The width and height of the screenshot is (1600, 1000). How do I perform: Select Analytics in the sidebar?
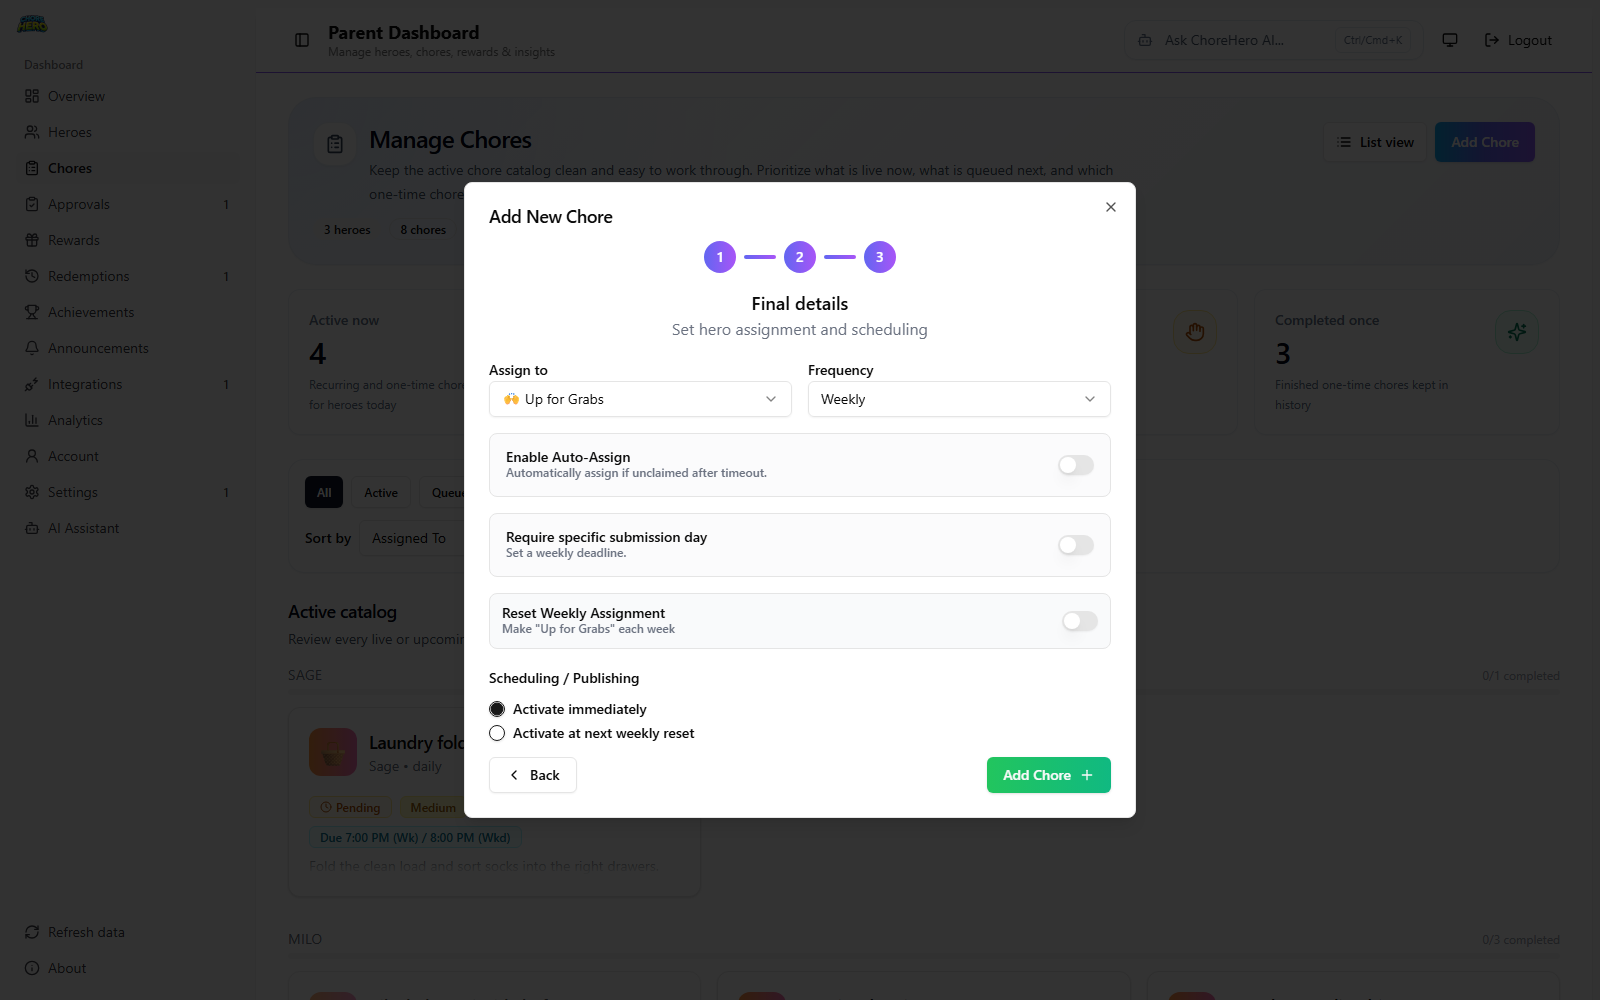(x=75, y=420)
